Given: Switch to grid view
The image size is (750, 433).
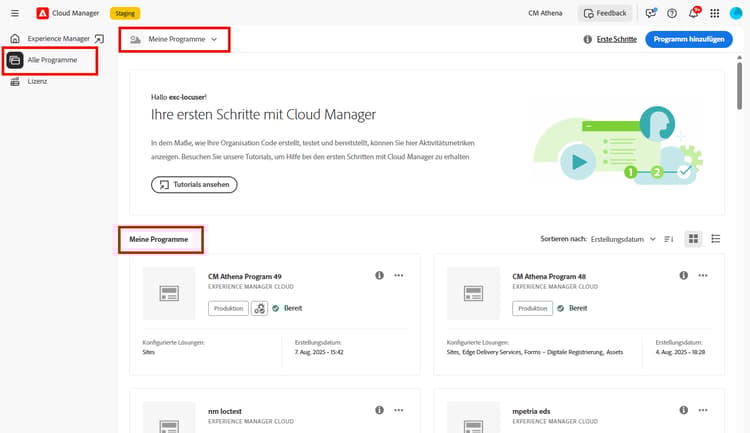Looking at the screenshot, I should (x=693, y=239).
